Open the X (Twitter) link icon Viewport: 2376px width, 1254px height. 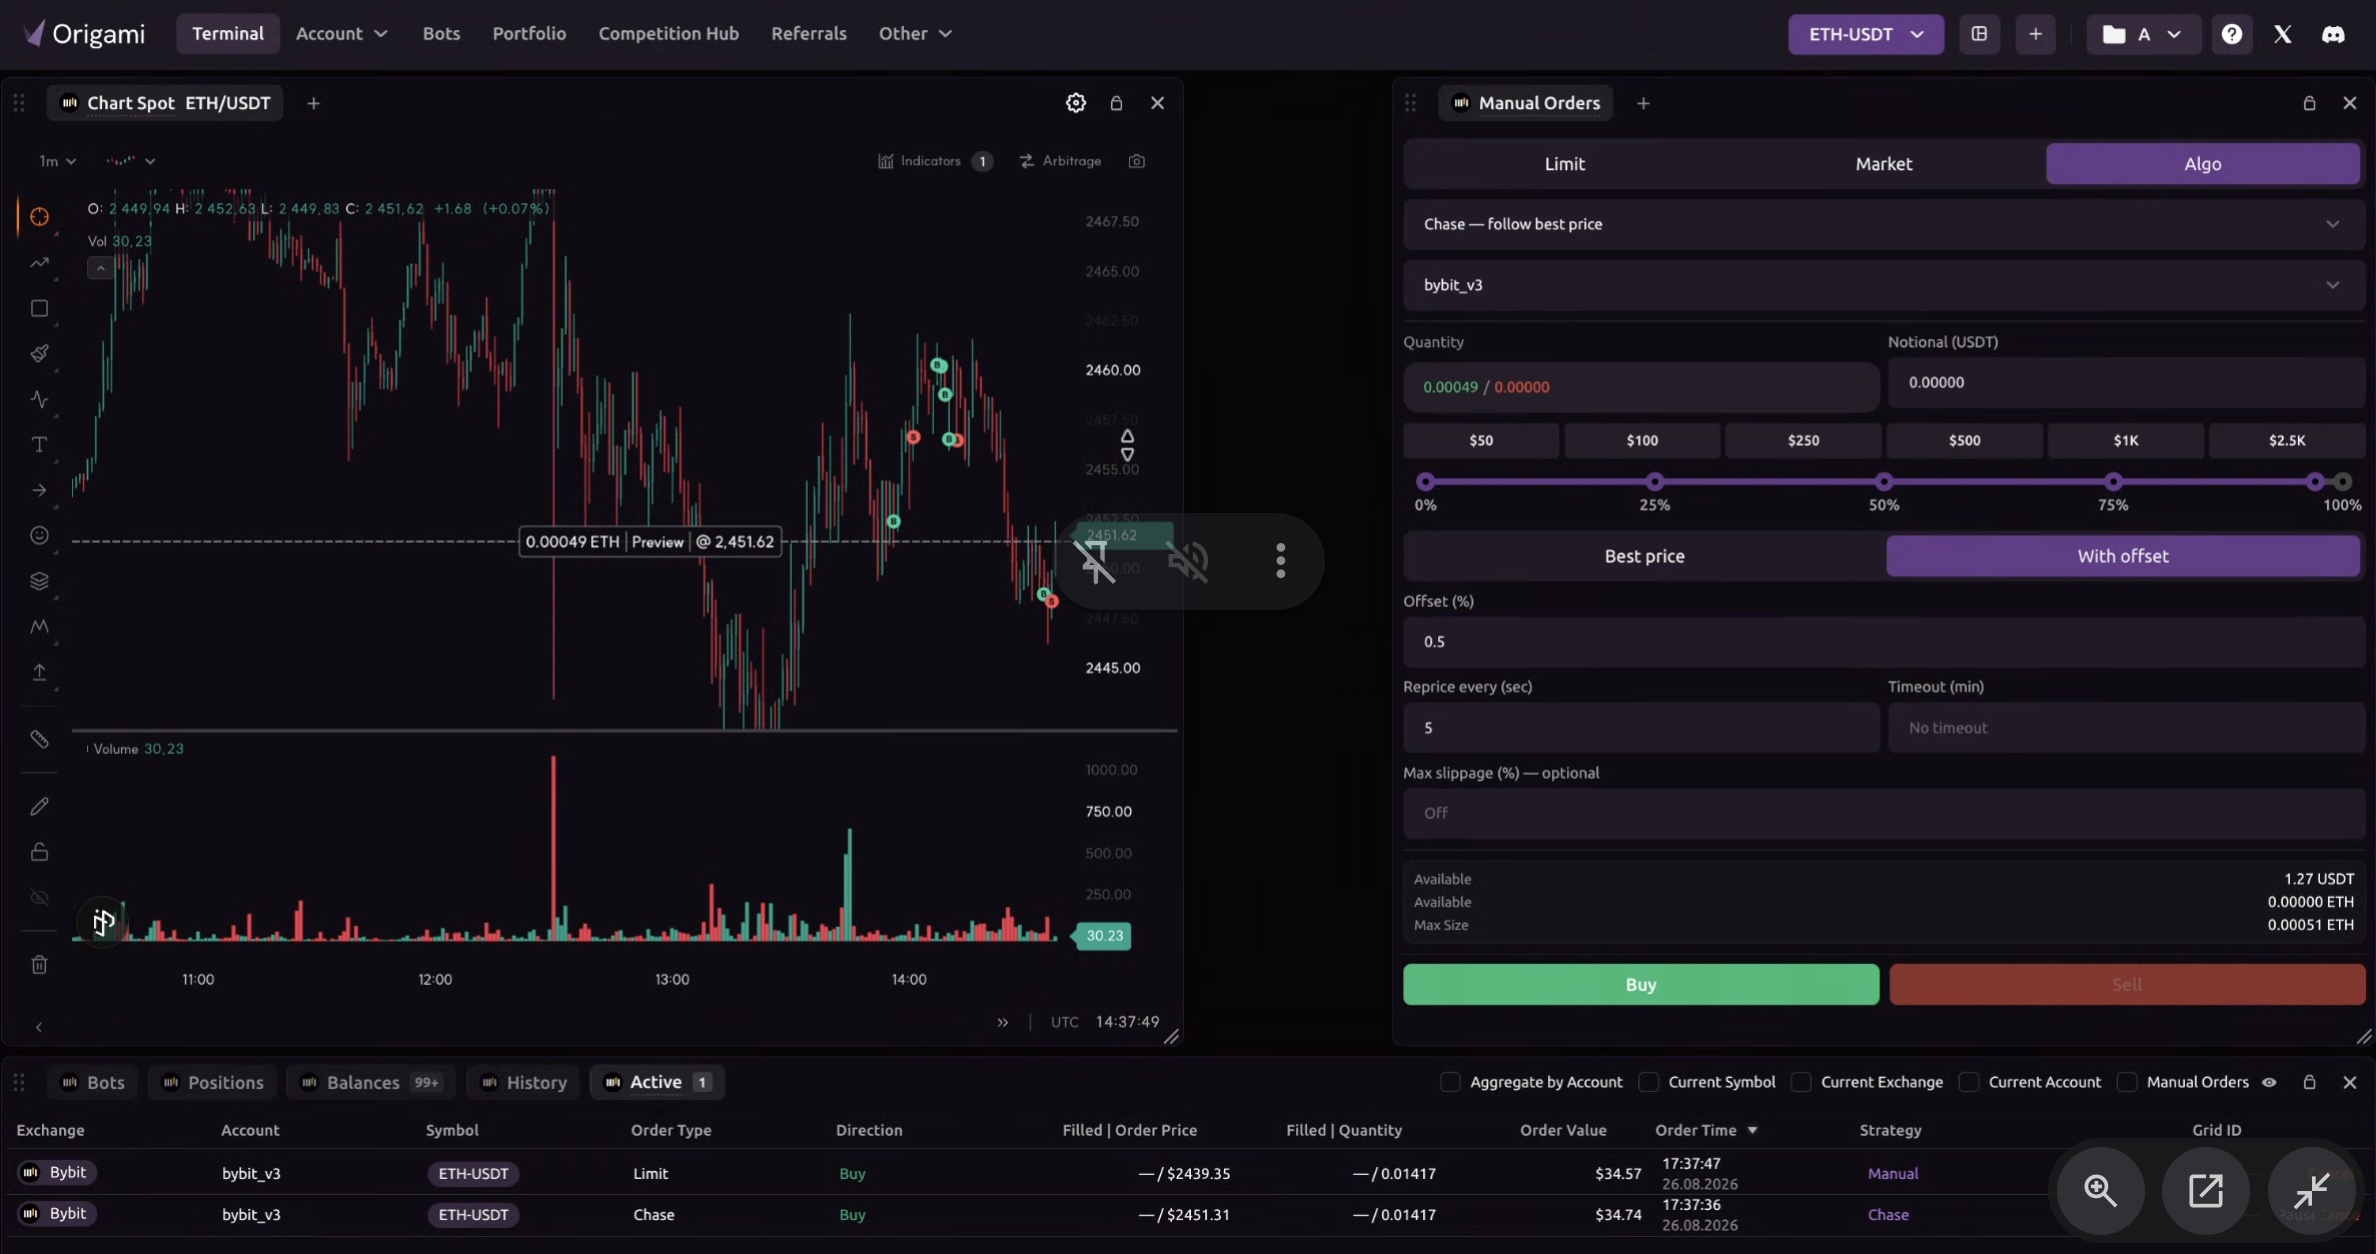(x=2282, y=34)
